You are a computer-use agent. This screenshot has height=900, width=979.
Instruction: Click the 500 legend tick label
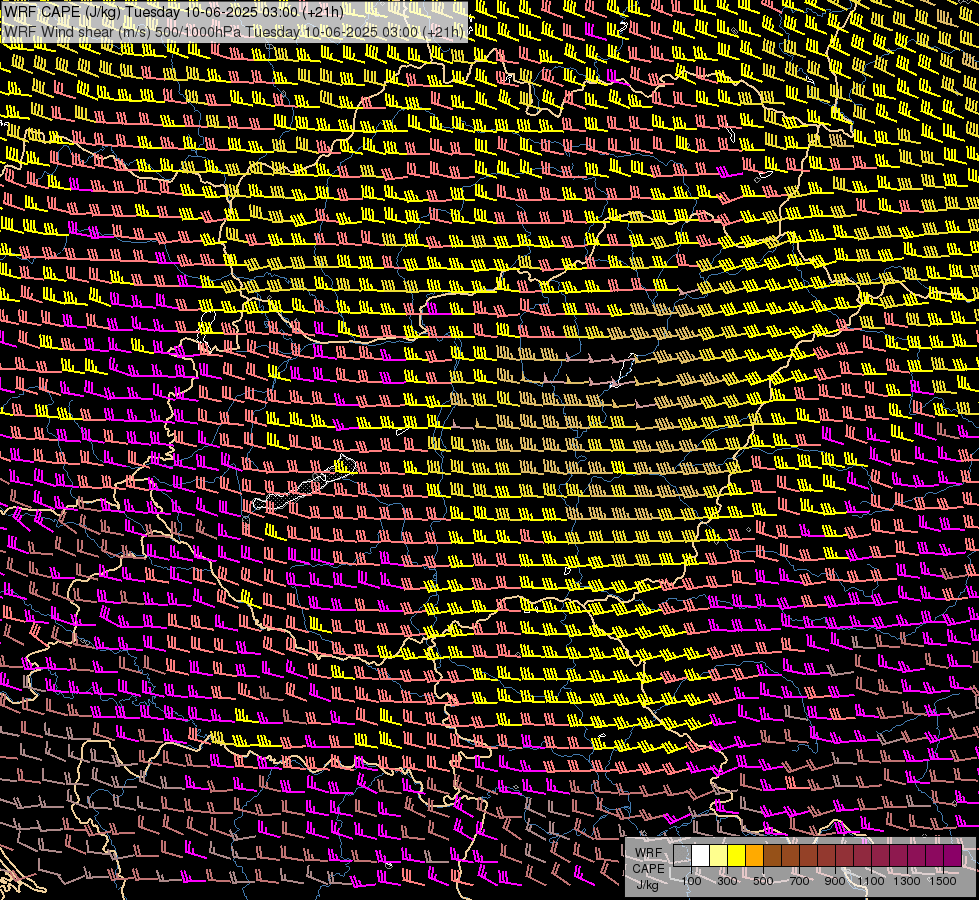coord(763,881)
